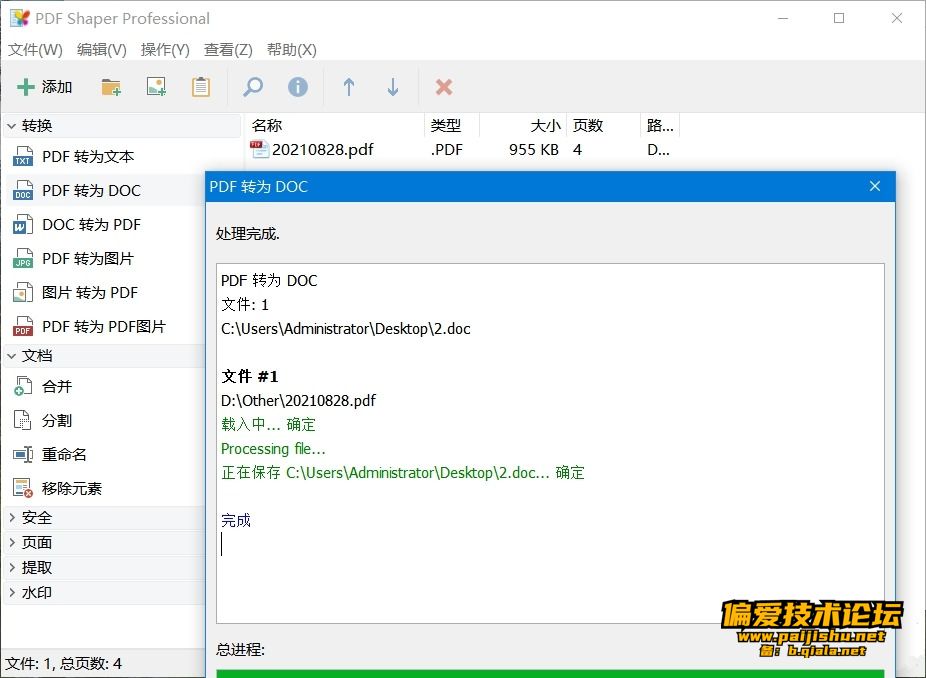Viewport: 926px width, 678px height.
Task: Click status bar text 文件: 1, 总页数: 4
Action: click(x=64, y=664)
